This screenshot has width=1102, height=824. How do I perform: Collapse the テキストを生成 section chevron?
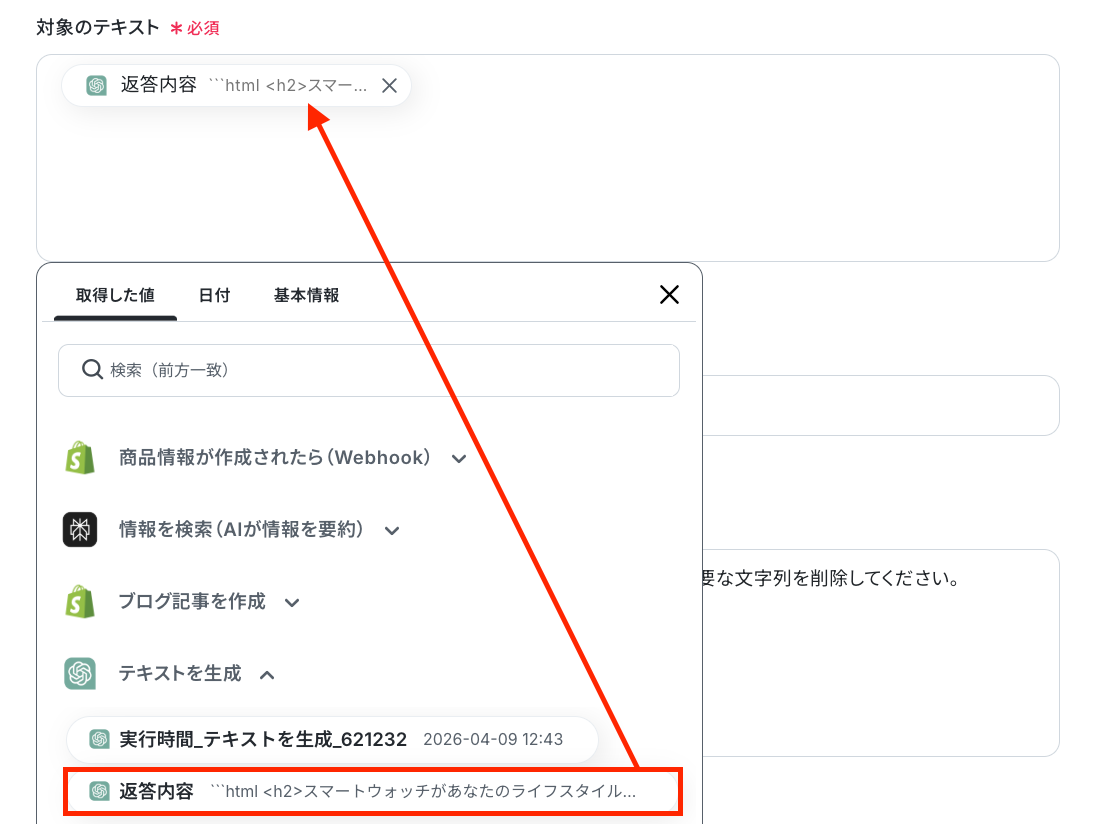(267, 675)
